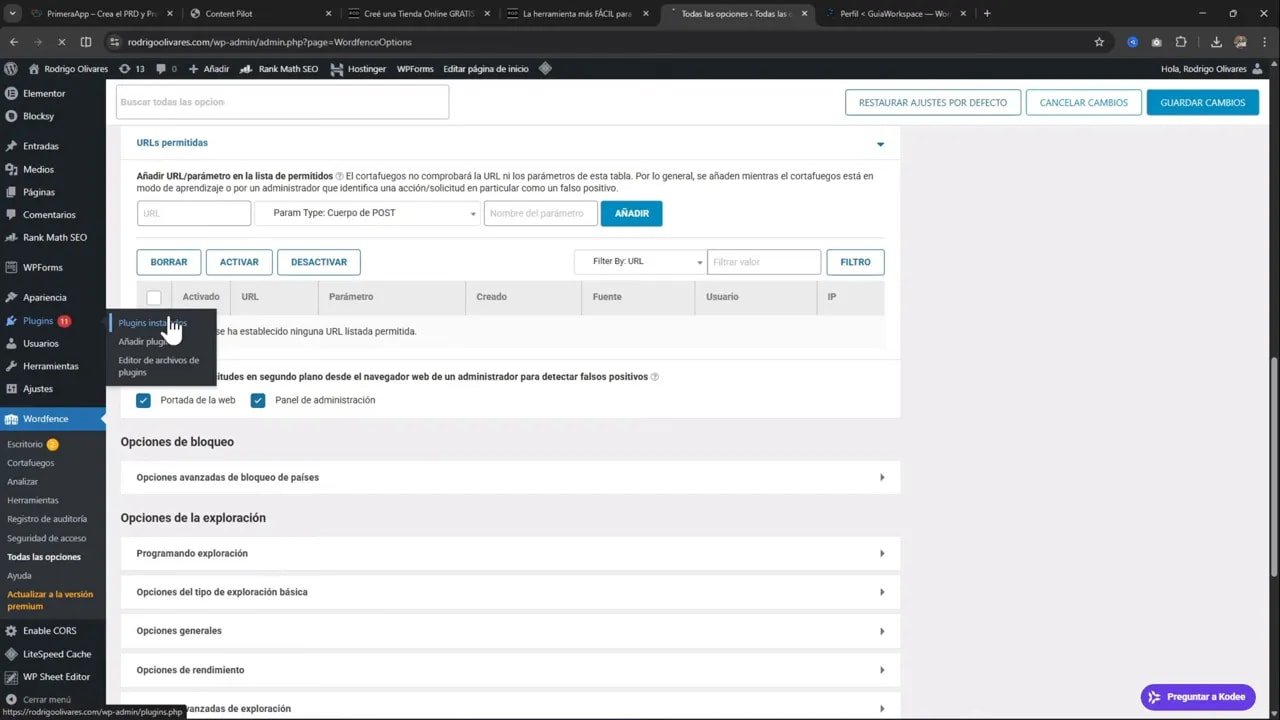
Task: Open the WordPress logo menu
Action: coord(10,68)
